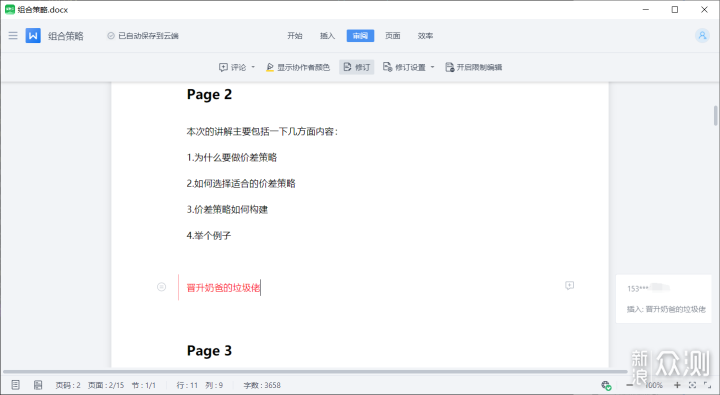Viewport: 720px width, 395px height.
Task: Click the fit-to-page icon in status bar
Action: coord(692,385)
